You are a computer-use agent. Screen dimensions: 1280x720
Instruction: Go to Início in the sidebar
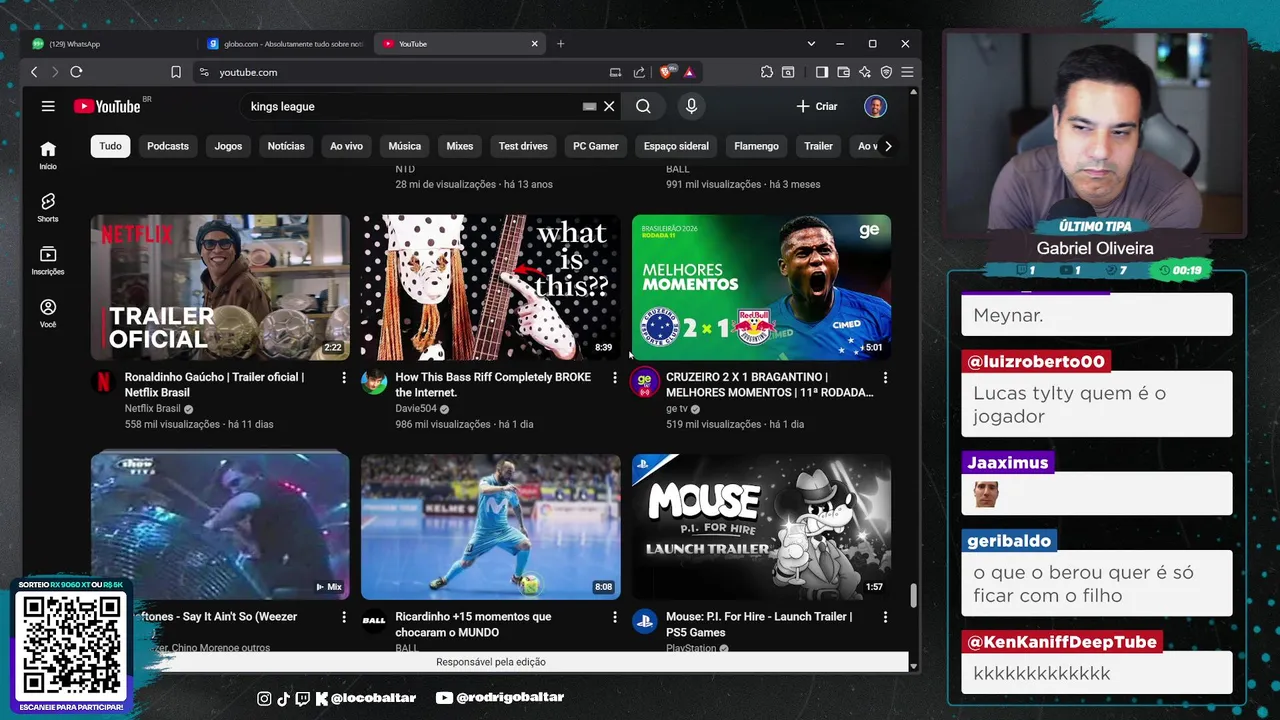pyautogui.click(x=48, y=155)
